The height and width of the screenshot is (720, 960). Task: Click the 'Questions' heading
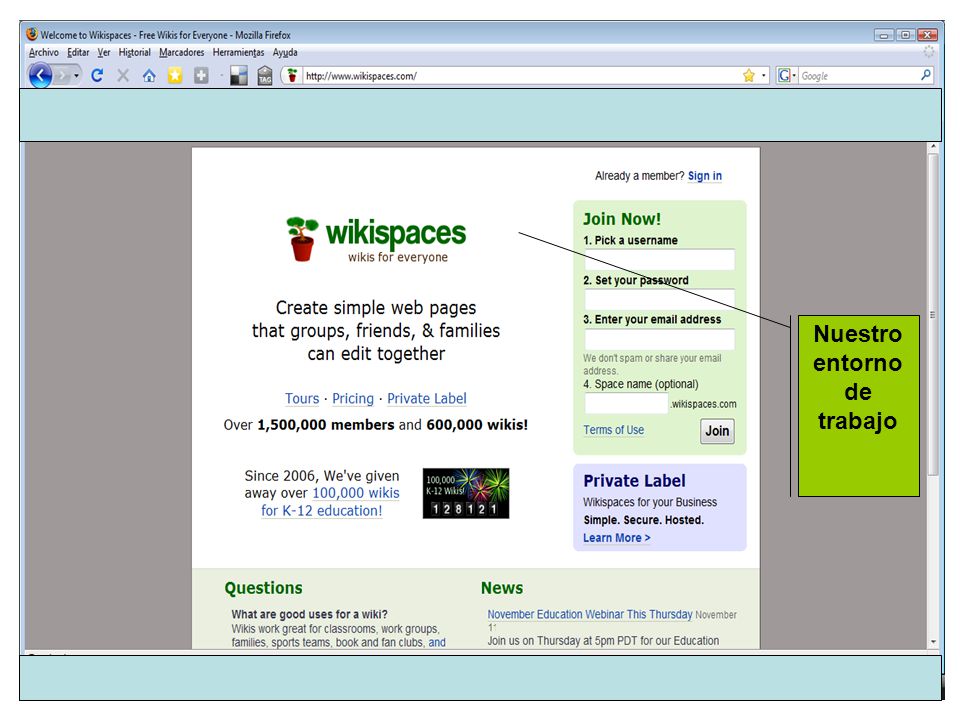[x=263, y=588]
